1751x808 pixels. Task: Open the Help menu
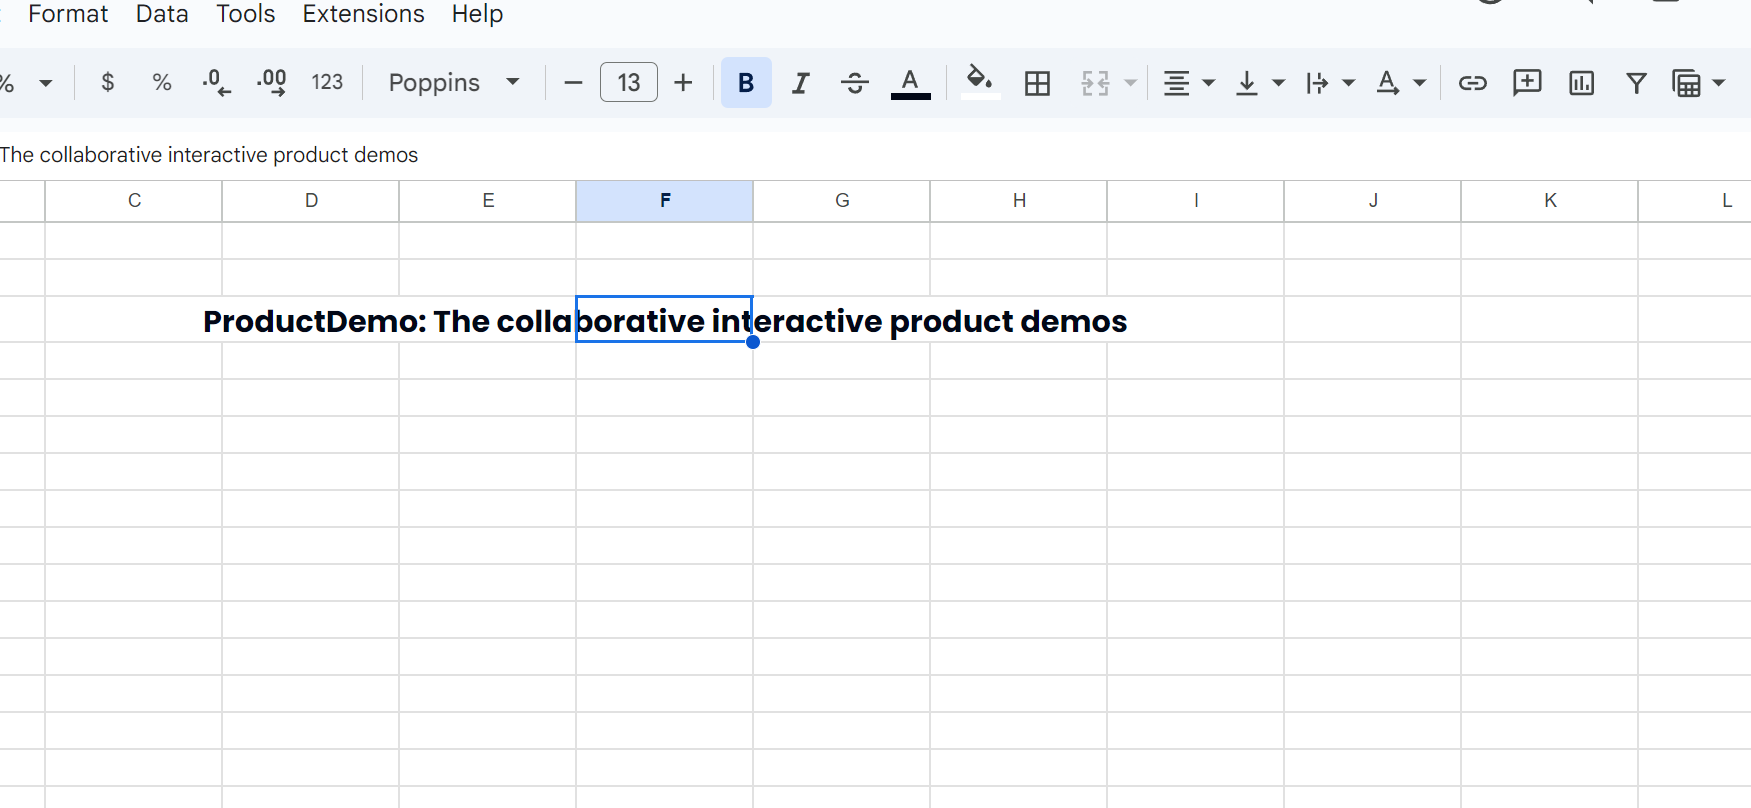[x=477, y=14]
